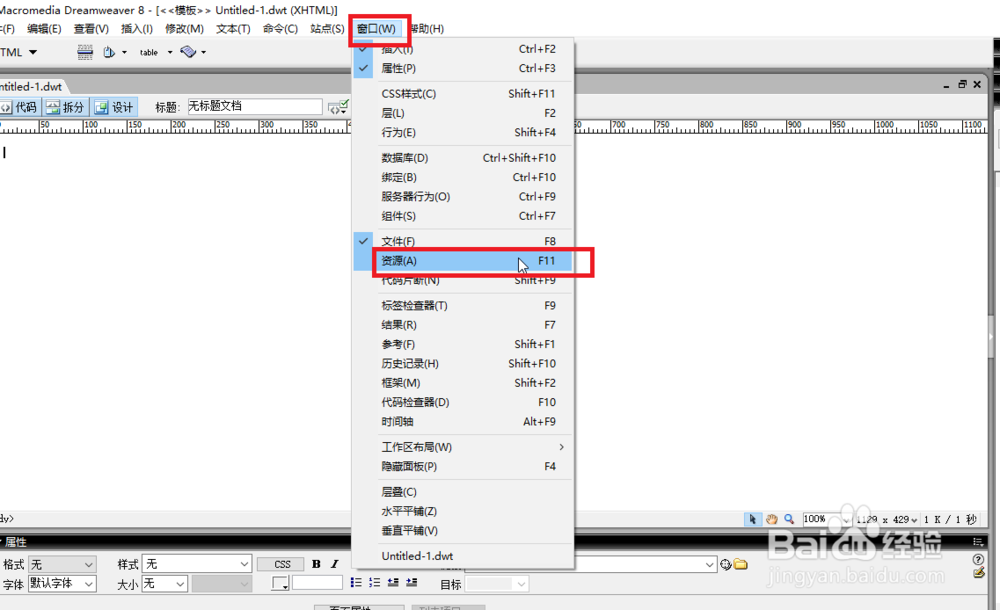Click the text color swatch in properties
1000x610 pixels.
tap(280, 583)
